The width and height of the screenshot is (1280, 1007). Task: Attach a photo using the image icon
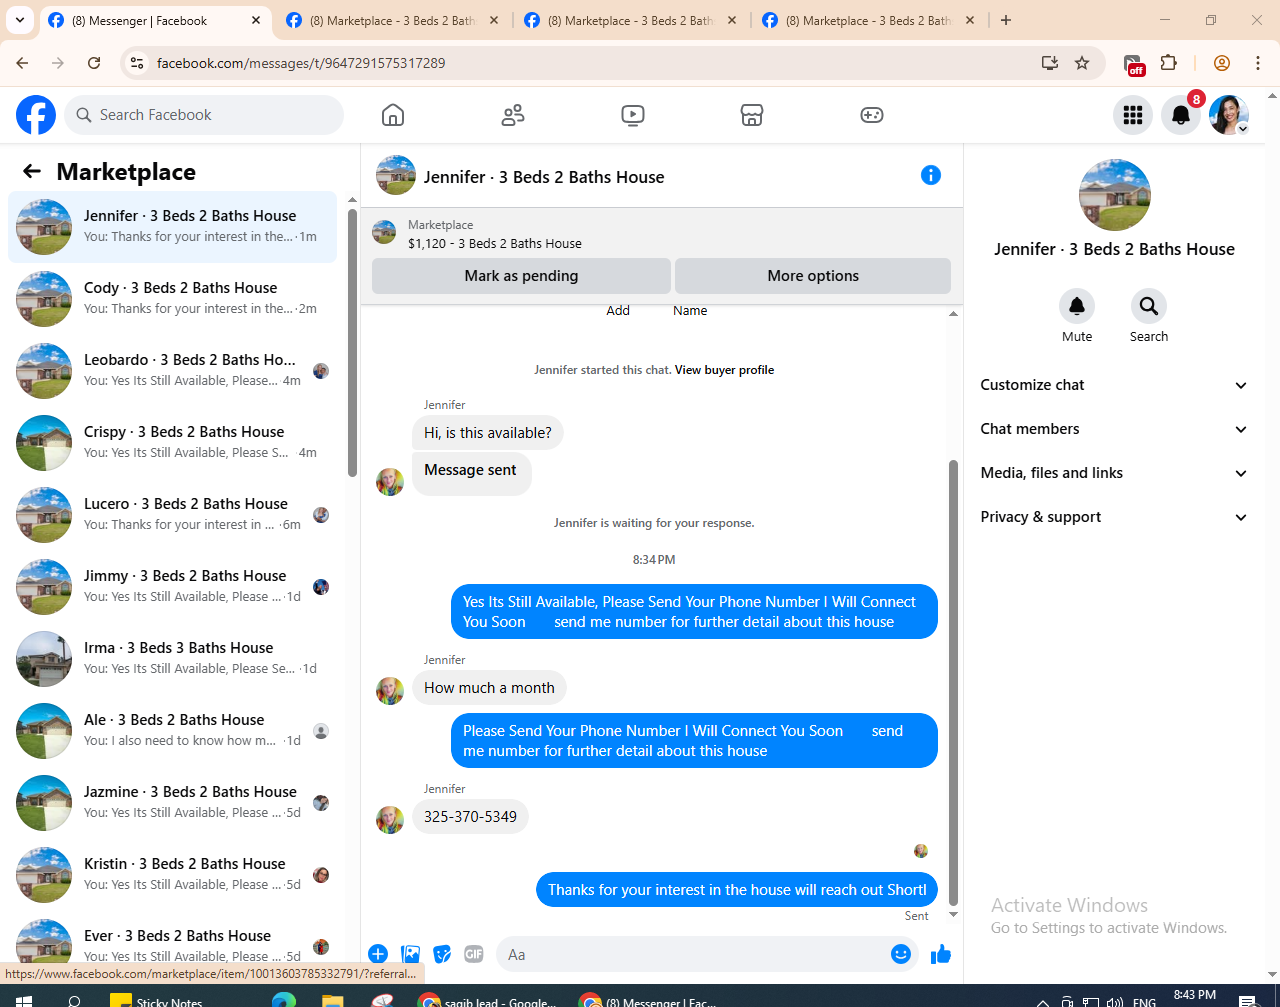[x=410, y=954]
